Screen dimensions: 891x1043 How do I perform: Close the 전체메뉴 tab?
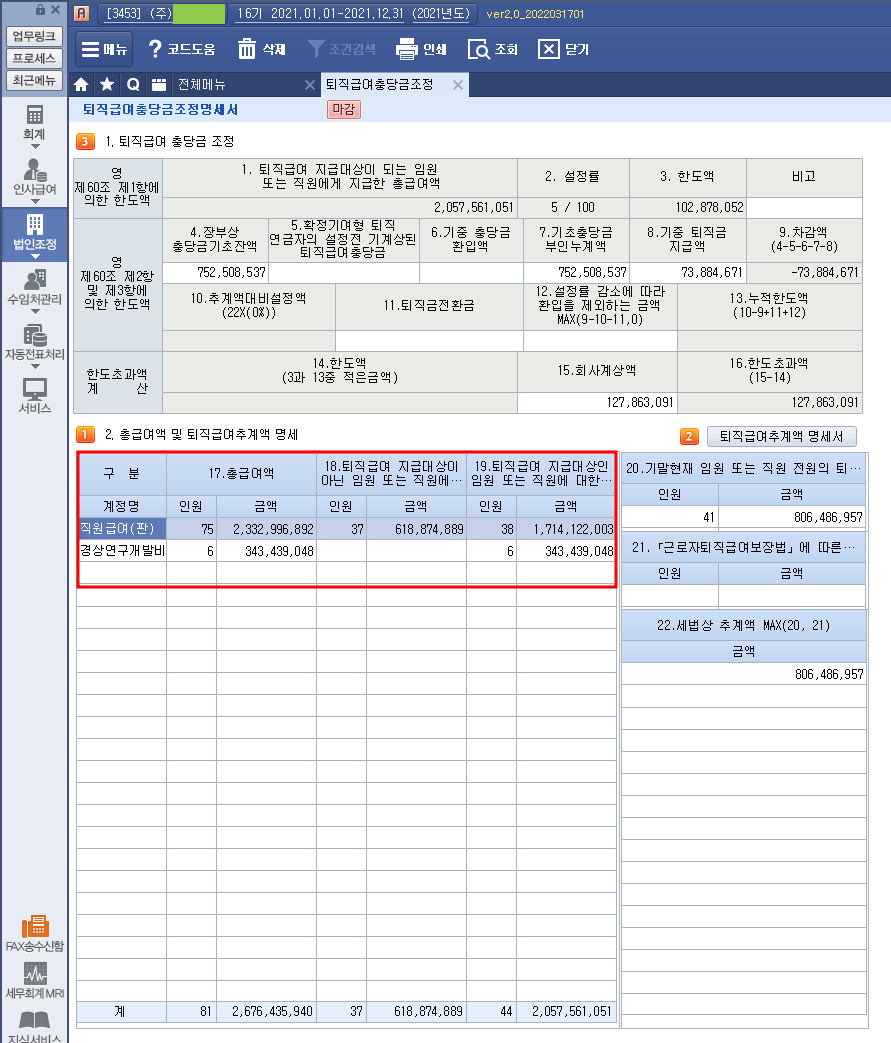[309, 84]
